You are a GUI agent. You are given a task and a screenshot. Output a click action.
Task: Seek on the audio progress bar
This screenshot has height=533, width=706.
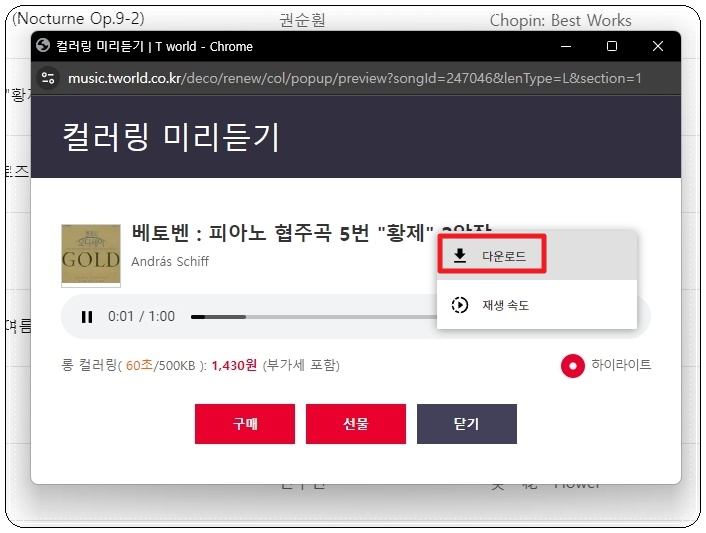tap(313, 317)
